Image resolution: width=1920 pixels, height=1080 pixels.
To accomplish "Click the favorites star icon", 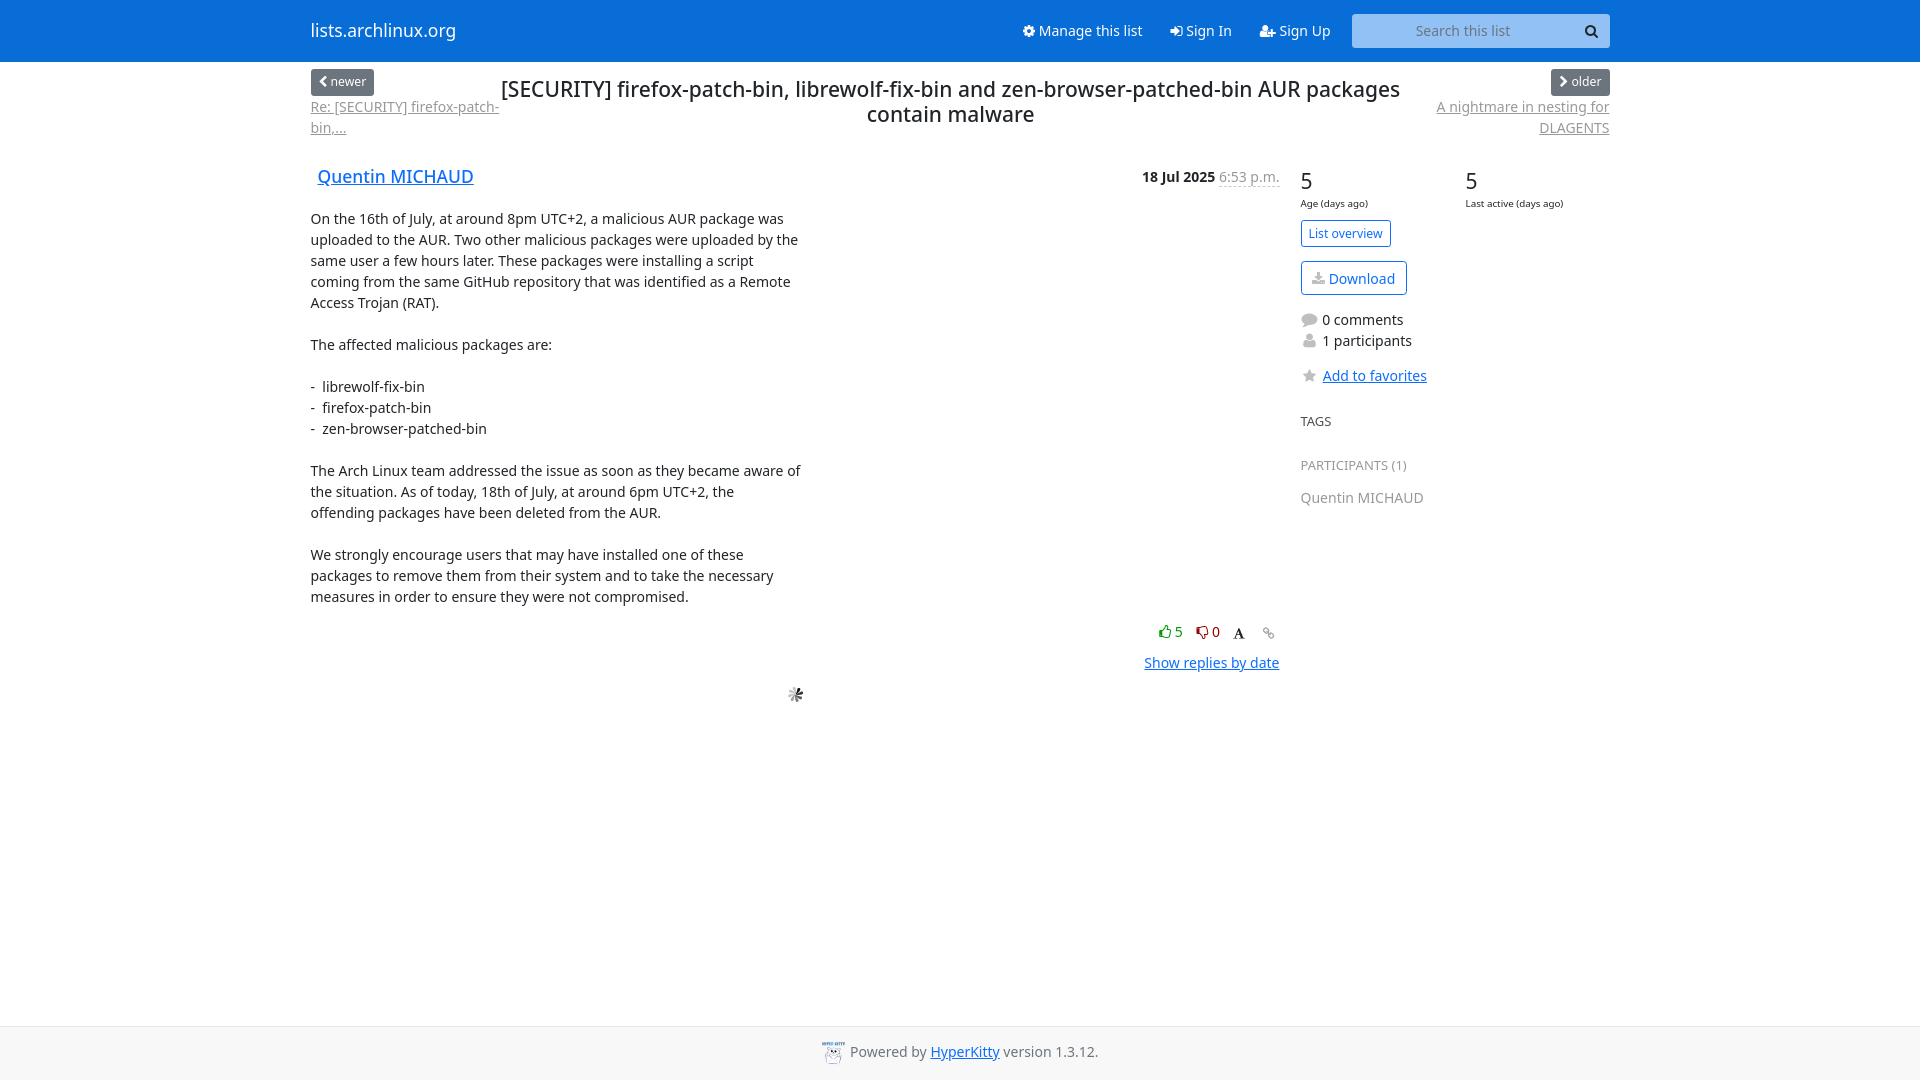I will pos(1309,376).
